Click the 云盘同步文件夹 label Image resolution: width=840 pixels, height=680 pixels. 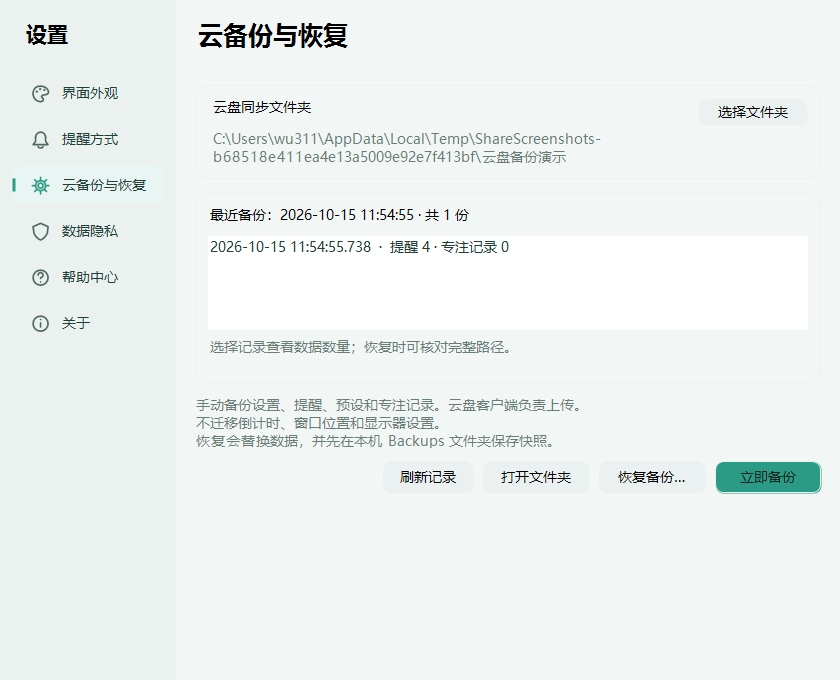[262, 108]
